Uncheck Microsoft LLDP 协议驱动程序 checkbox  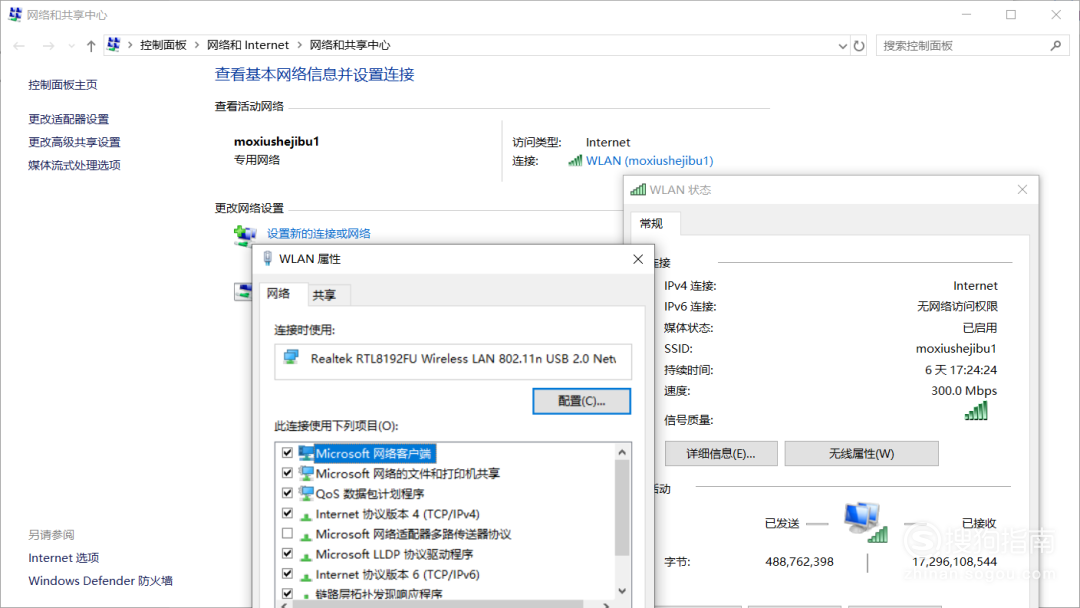tap(287, 554)
